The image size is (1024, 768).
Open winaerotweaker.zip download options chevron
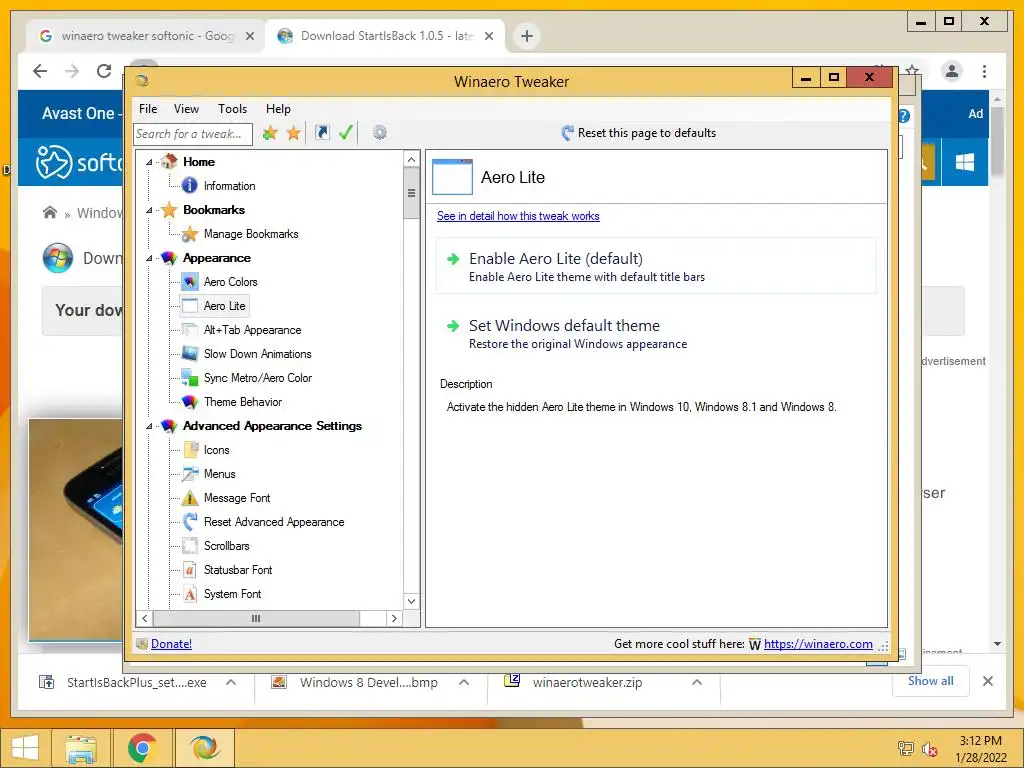(x=697, y=682)
